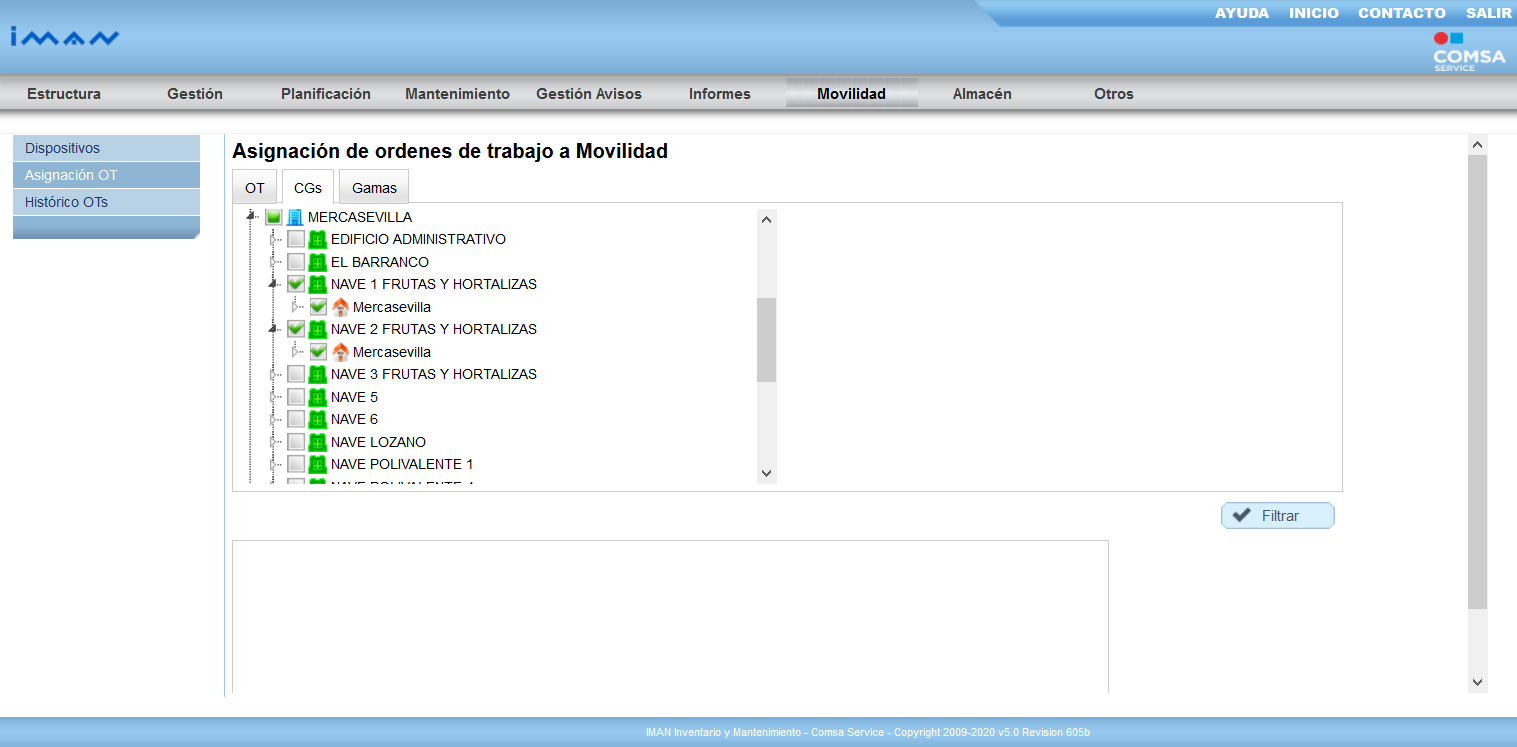Screen dimensions: 1517x747
Task: Click the green icon beside NAVE 5
Action: pos(318,397)
